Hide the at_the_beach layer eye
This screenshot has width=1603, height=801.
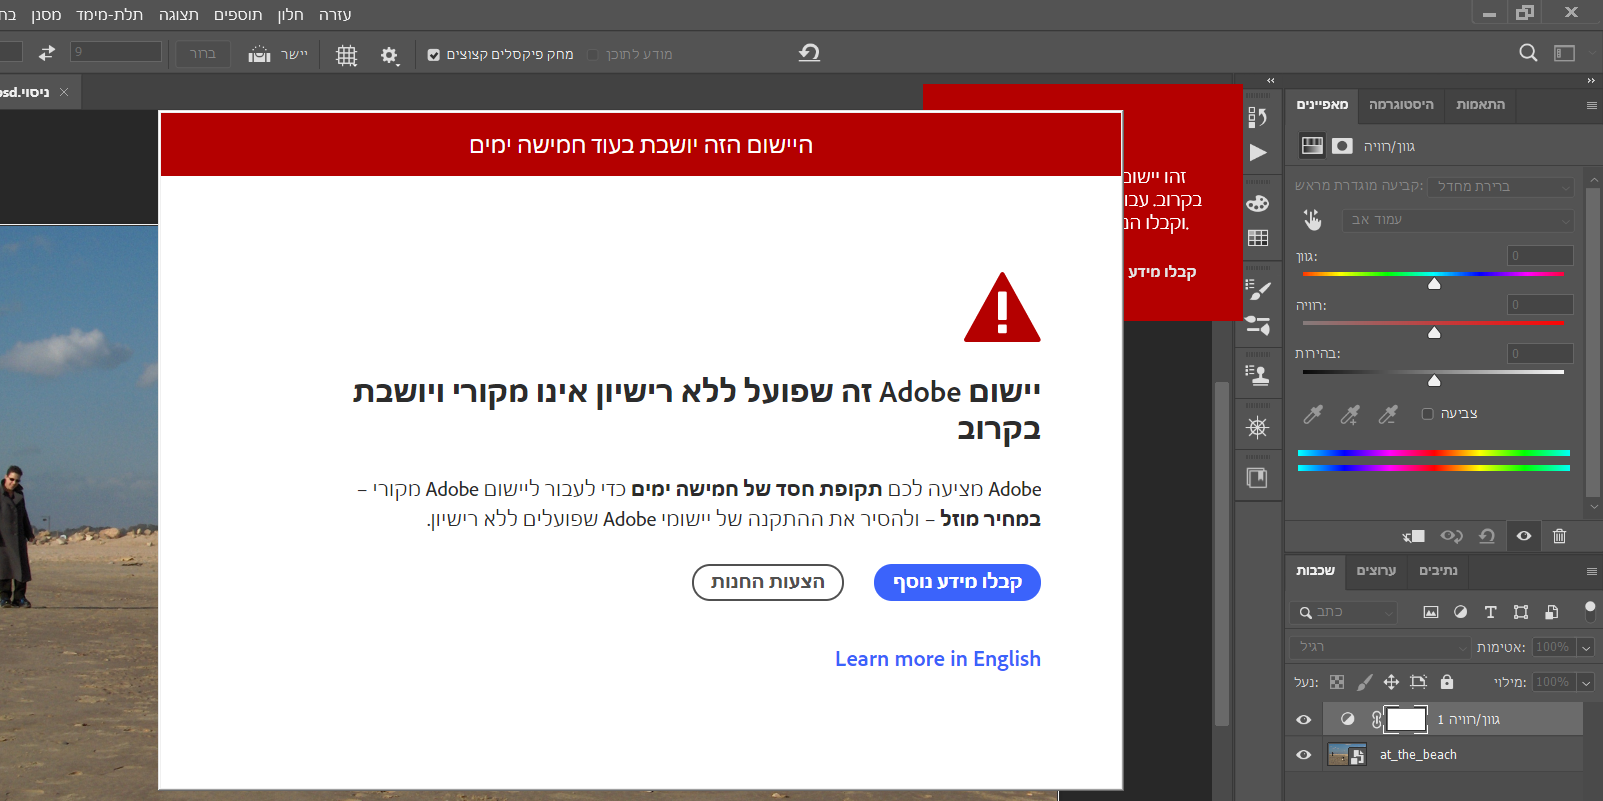[1303, 755]
